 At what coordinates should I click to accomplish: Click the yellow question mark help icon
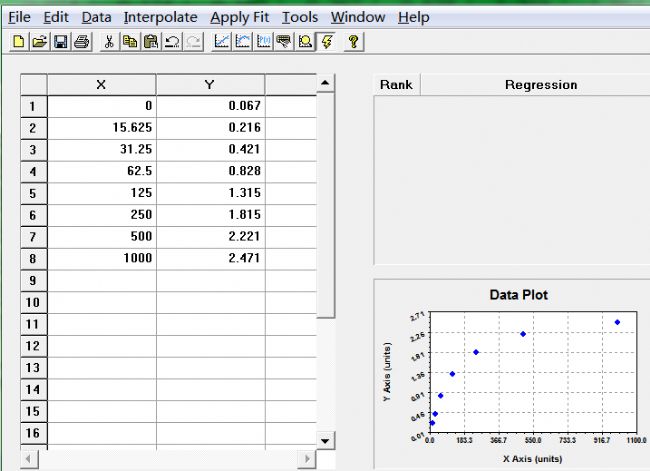click(353, 41)
